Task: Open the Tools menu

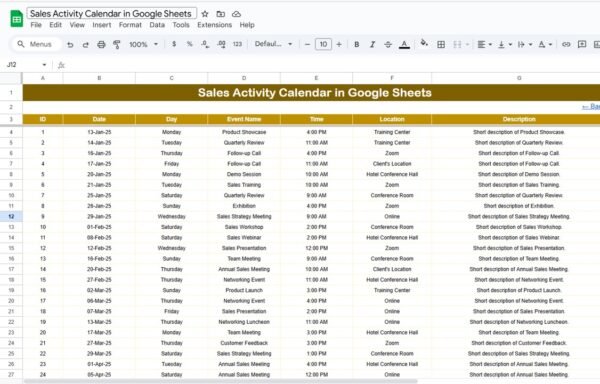Action: 181,25
